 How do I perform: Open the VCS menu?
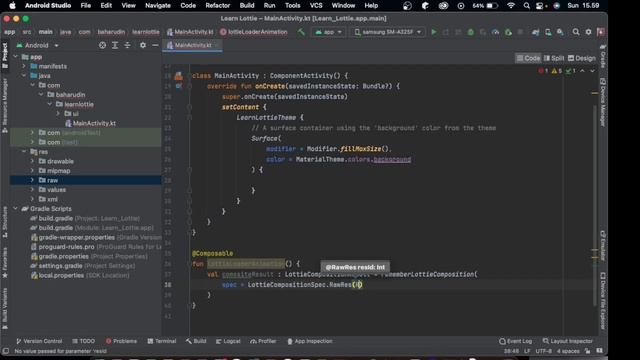coord(316,6)
